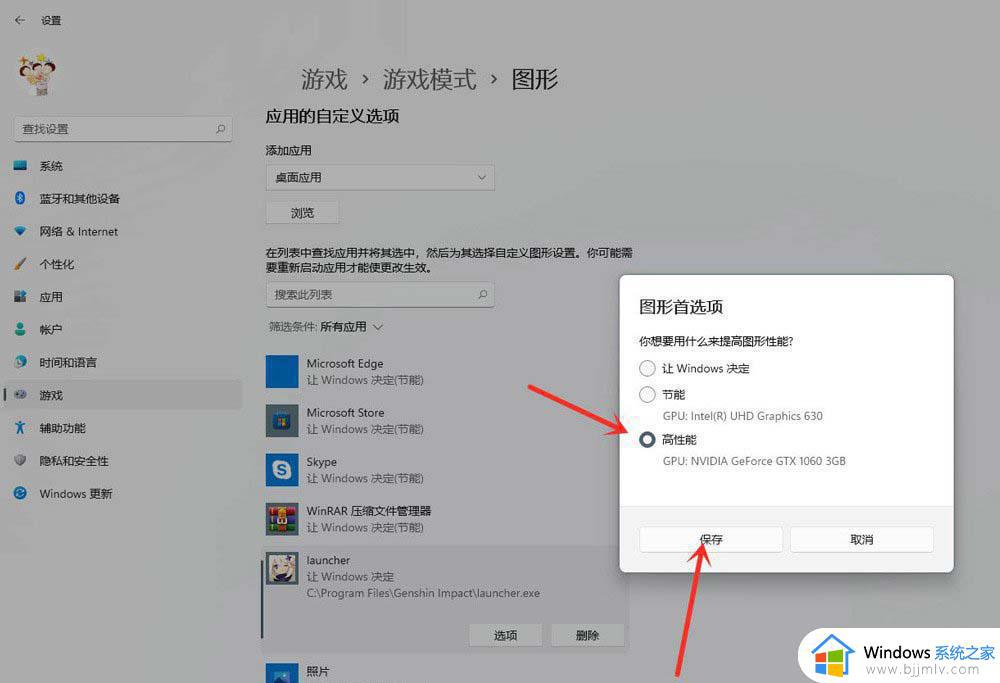1000x683 pixels.
Task: Click the Genshin launcher app icon
Action: point(282,568)
